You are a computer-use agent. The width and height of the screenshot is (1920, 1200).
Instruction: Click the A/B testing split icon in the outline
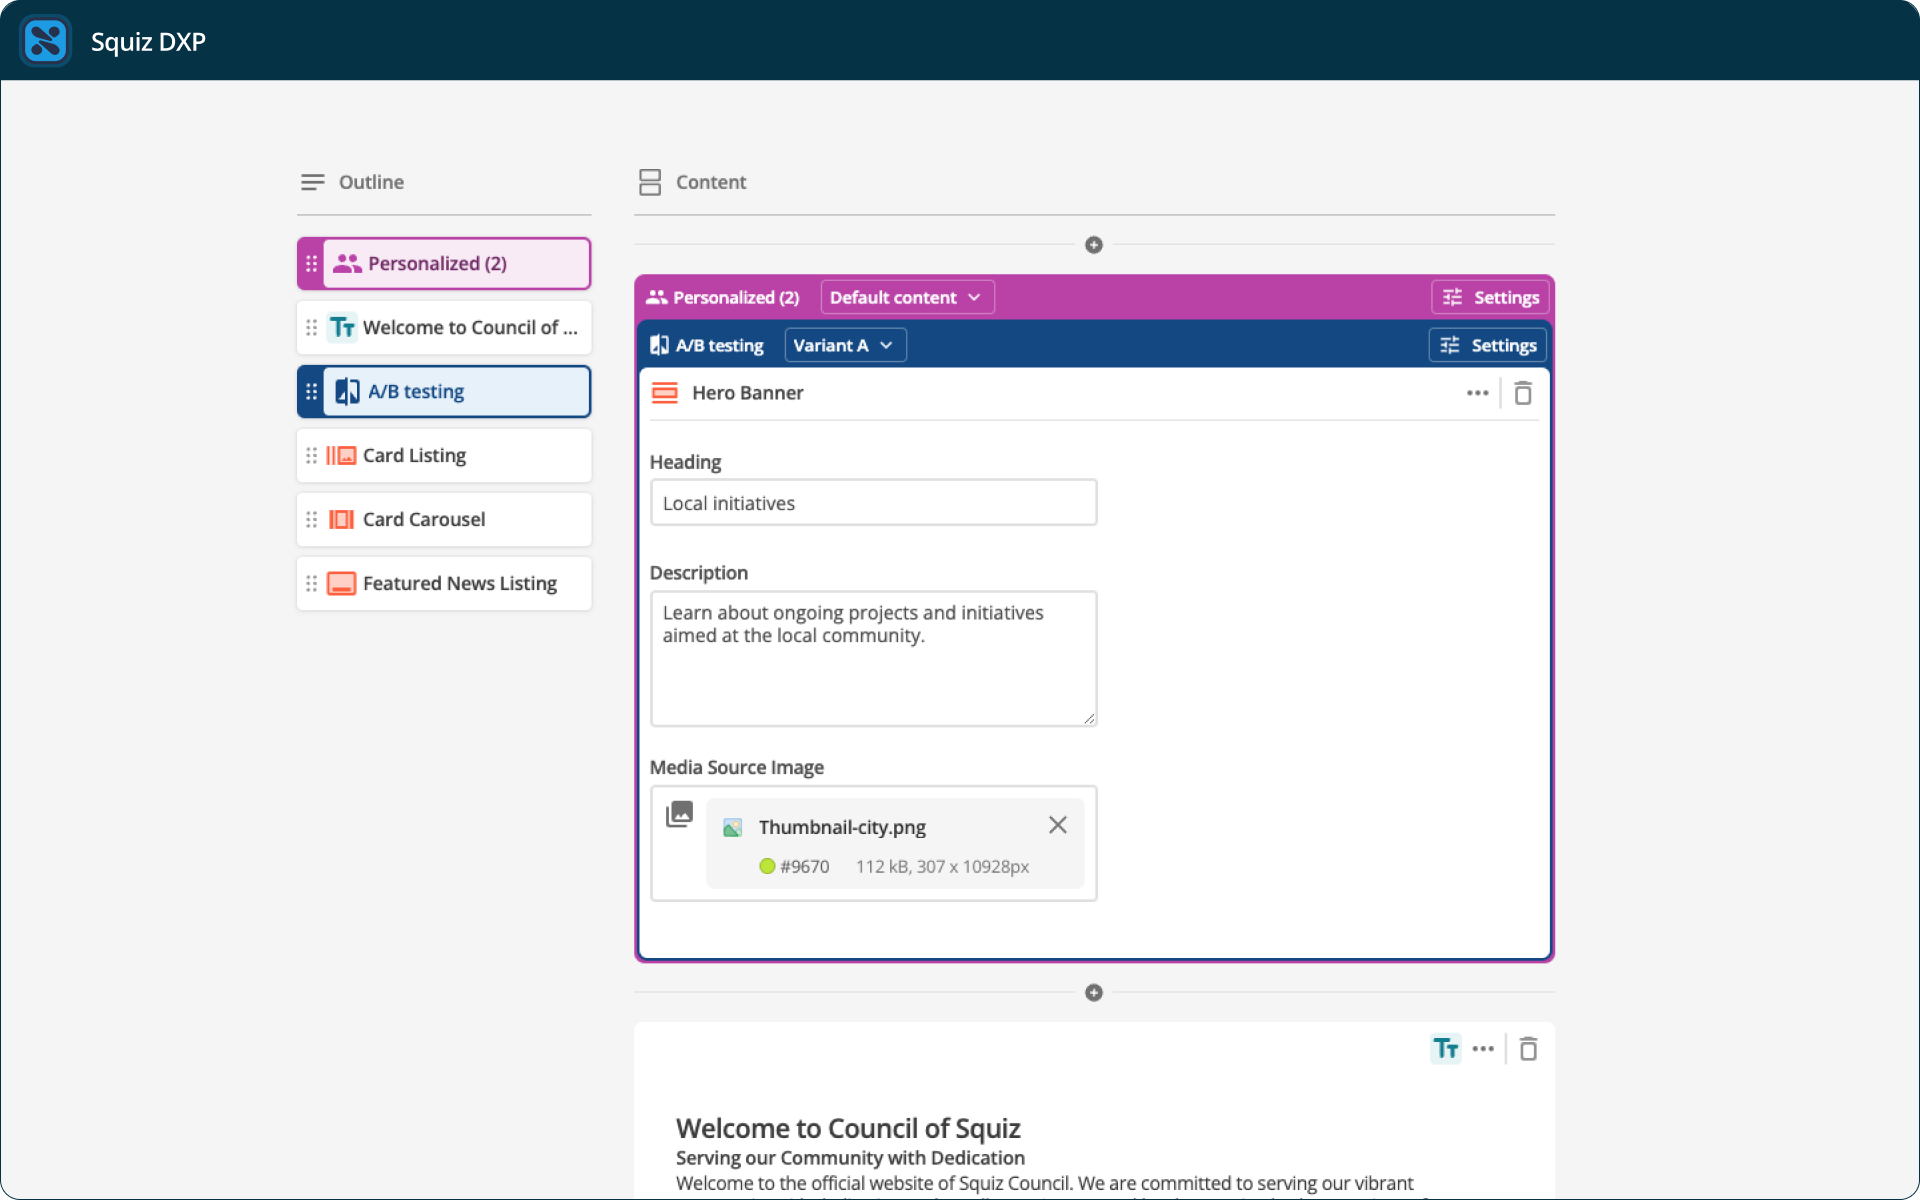coord(347,391)
